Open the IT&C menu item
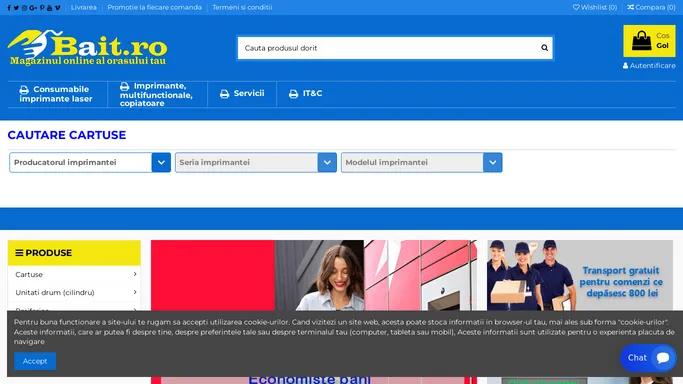Image resolution: width=683 pixels, height=384 pixels. click(305, 94)
